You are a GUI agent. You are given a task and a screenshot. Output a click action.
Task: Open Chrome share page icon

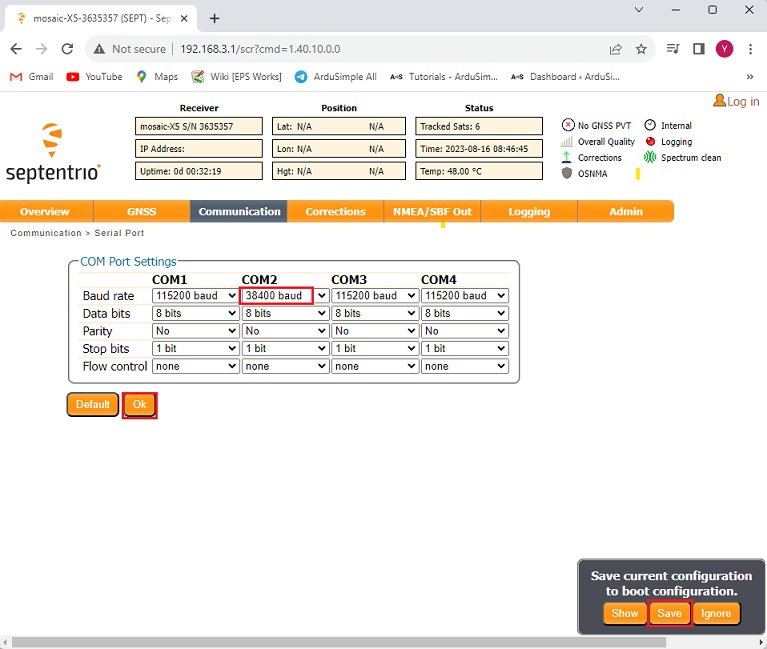[x=615, y=49]
